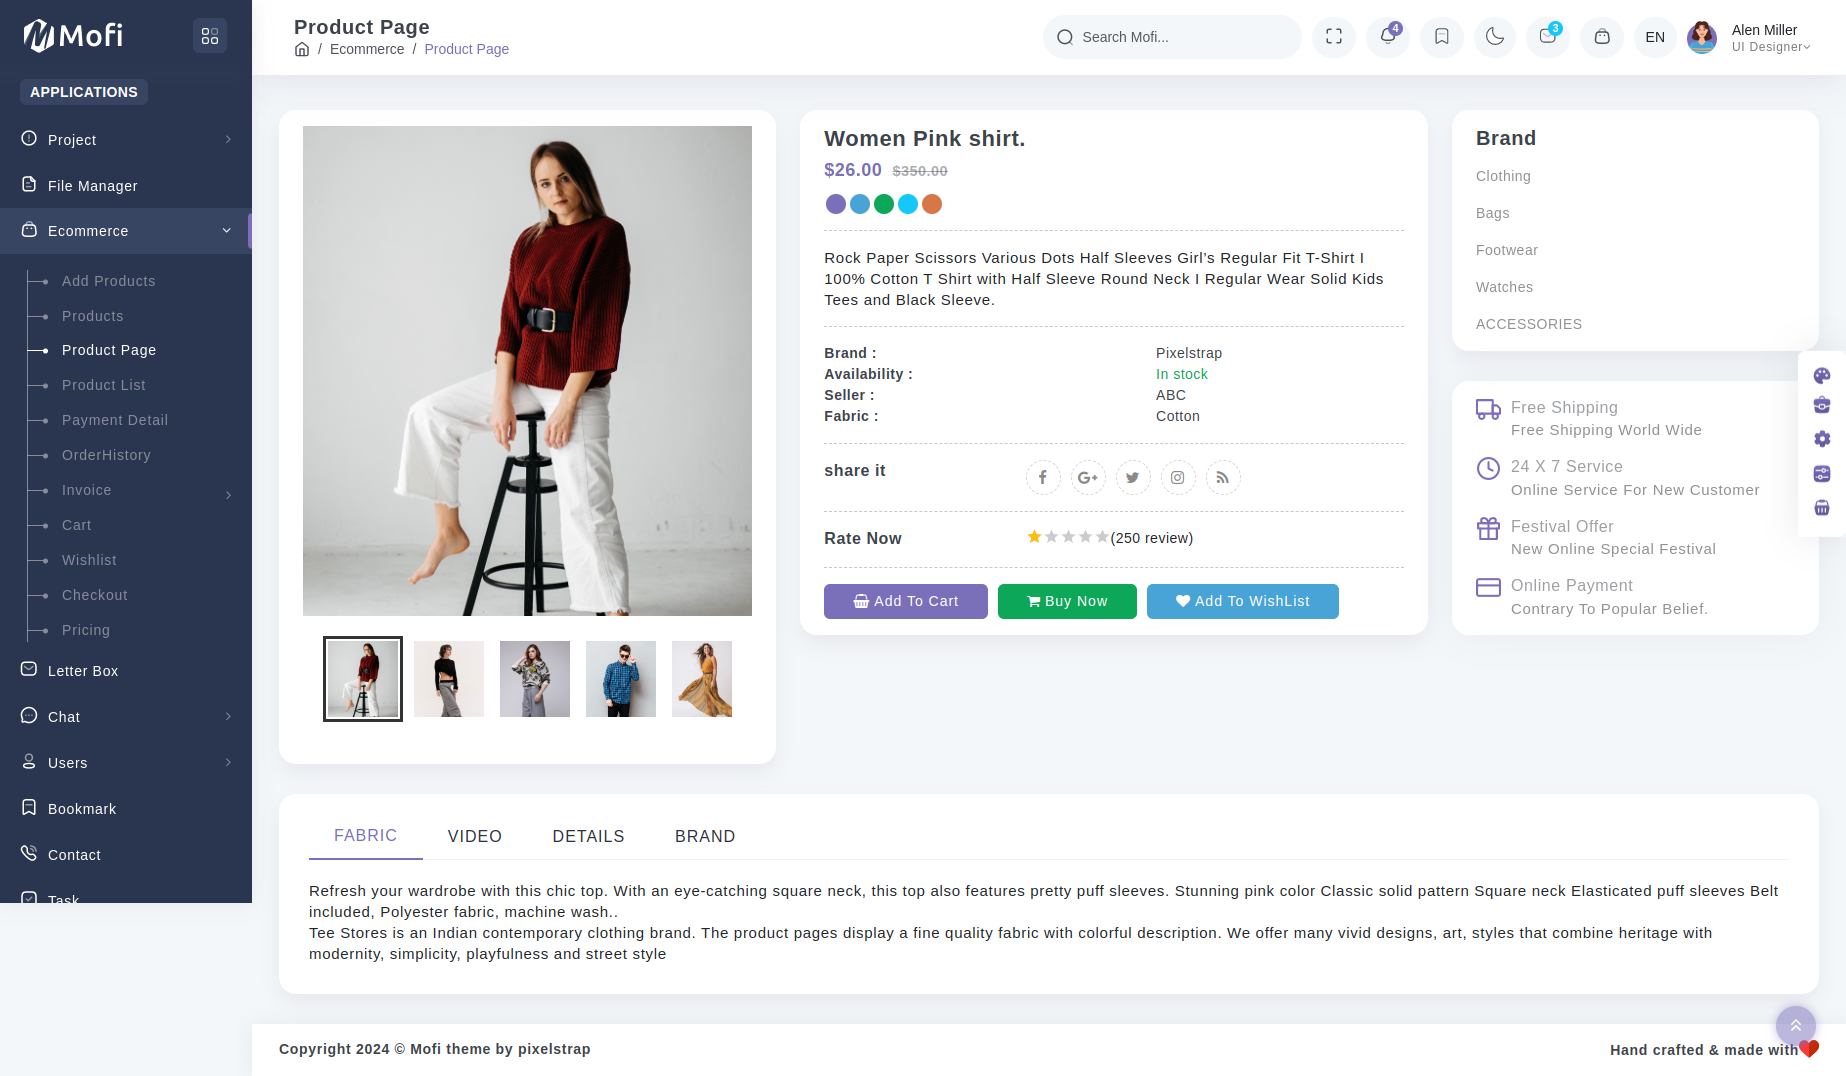Select the blue plaid shirt thumbnail
This screenshot has width=1846, height=1076.
tap(621, 679)
